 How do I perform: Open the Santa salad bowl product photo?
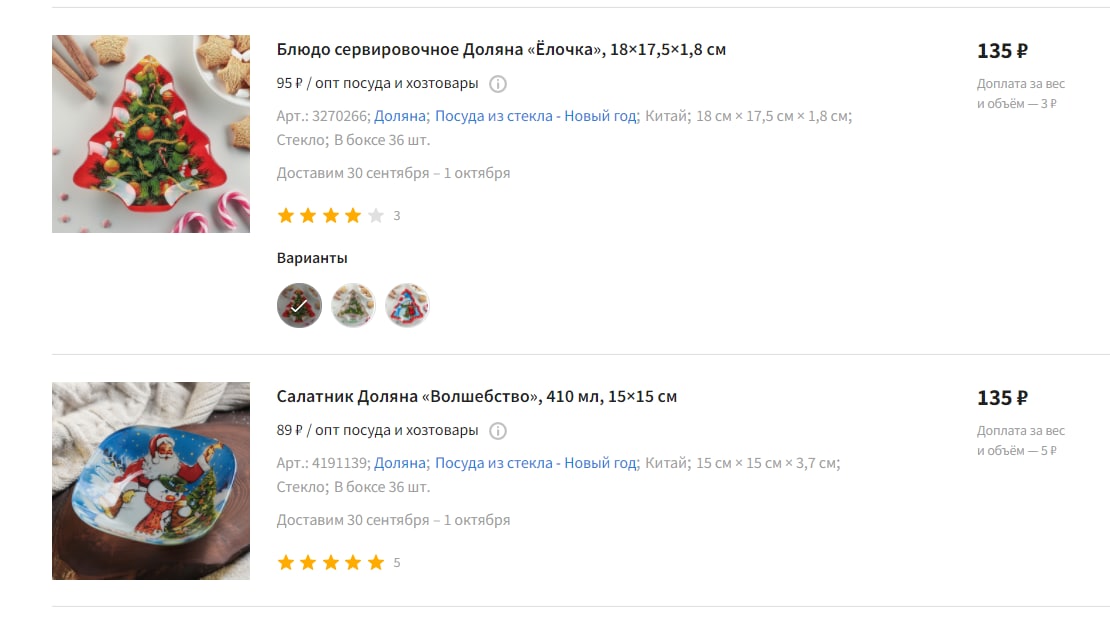(151, 481)
